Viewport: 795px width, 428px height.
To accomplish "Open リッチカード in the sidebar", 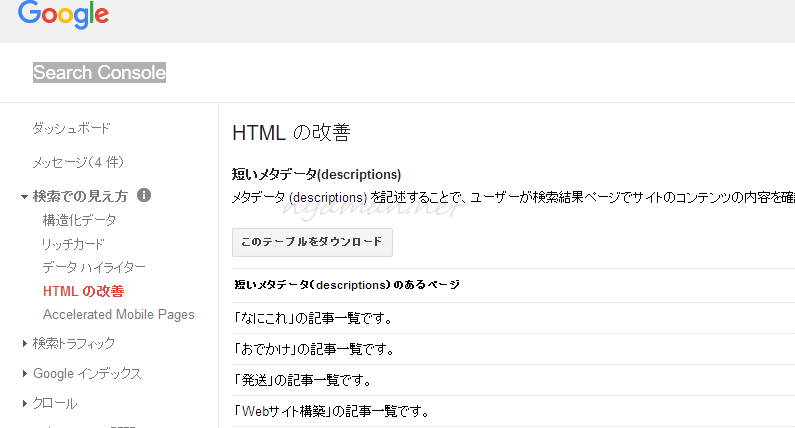I will point(73,244).
